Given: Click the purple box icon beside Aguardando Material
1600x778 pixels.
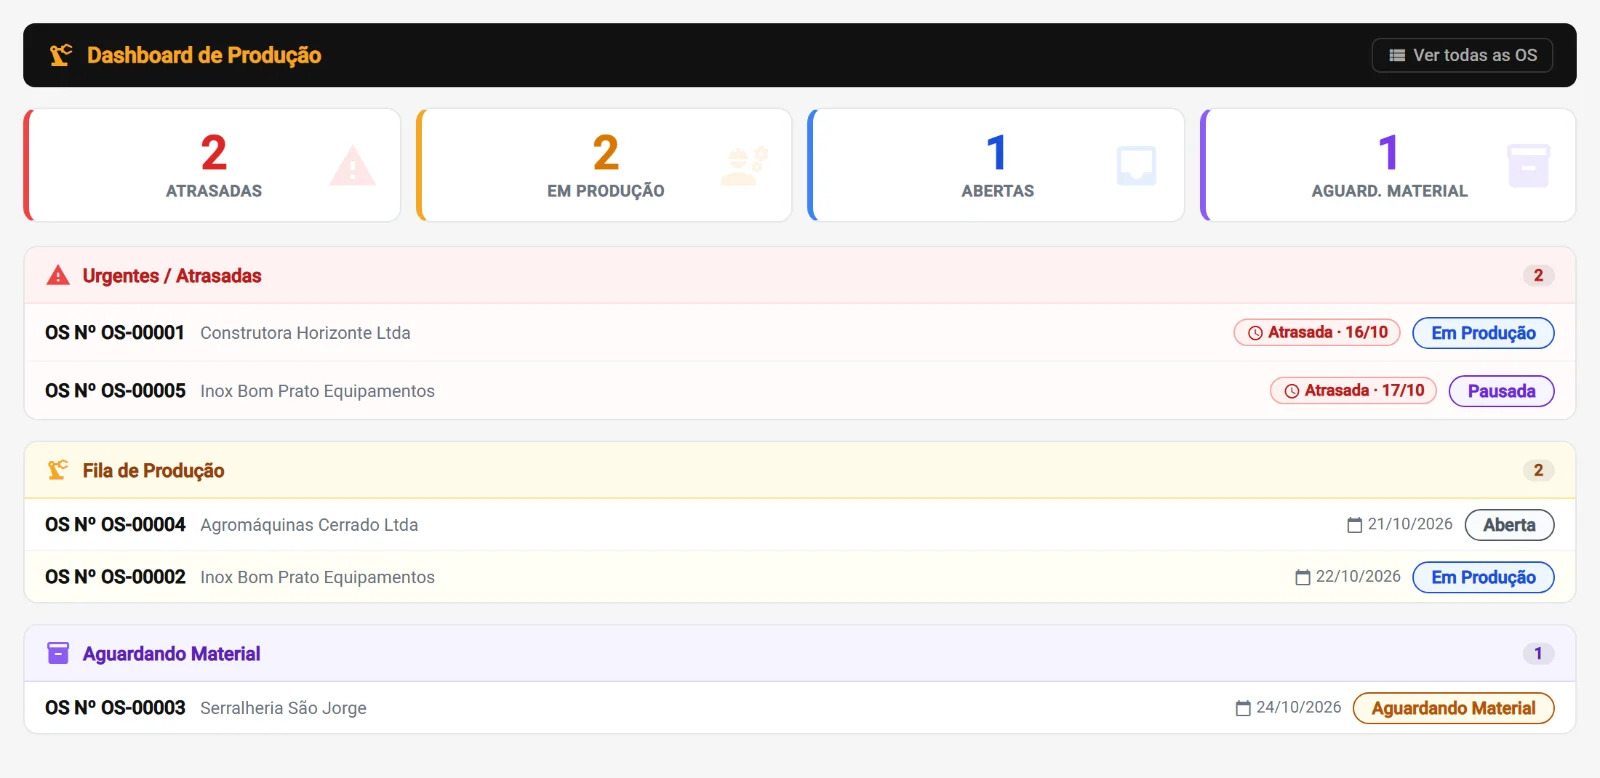Looking at the screenshot, I should pyautogui.click(x=58, y=653).
